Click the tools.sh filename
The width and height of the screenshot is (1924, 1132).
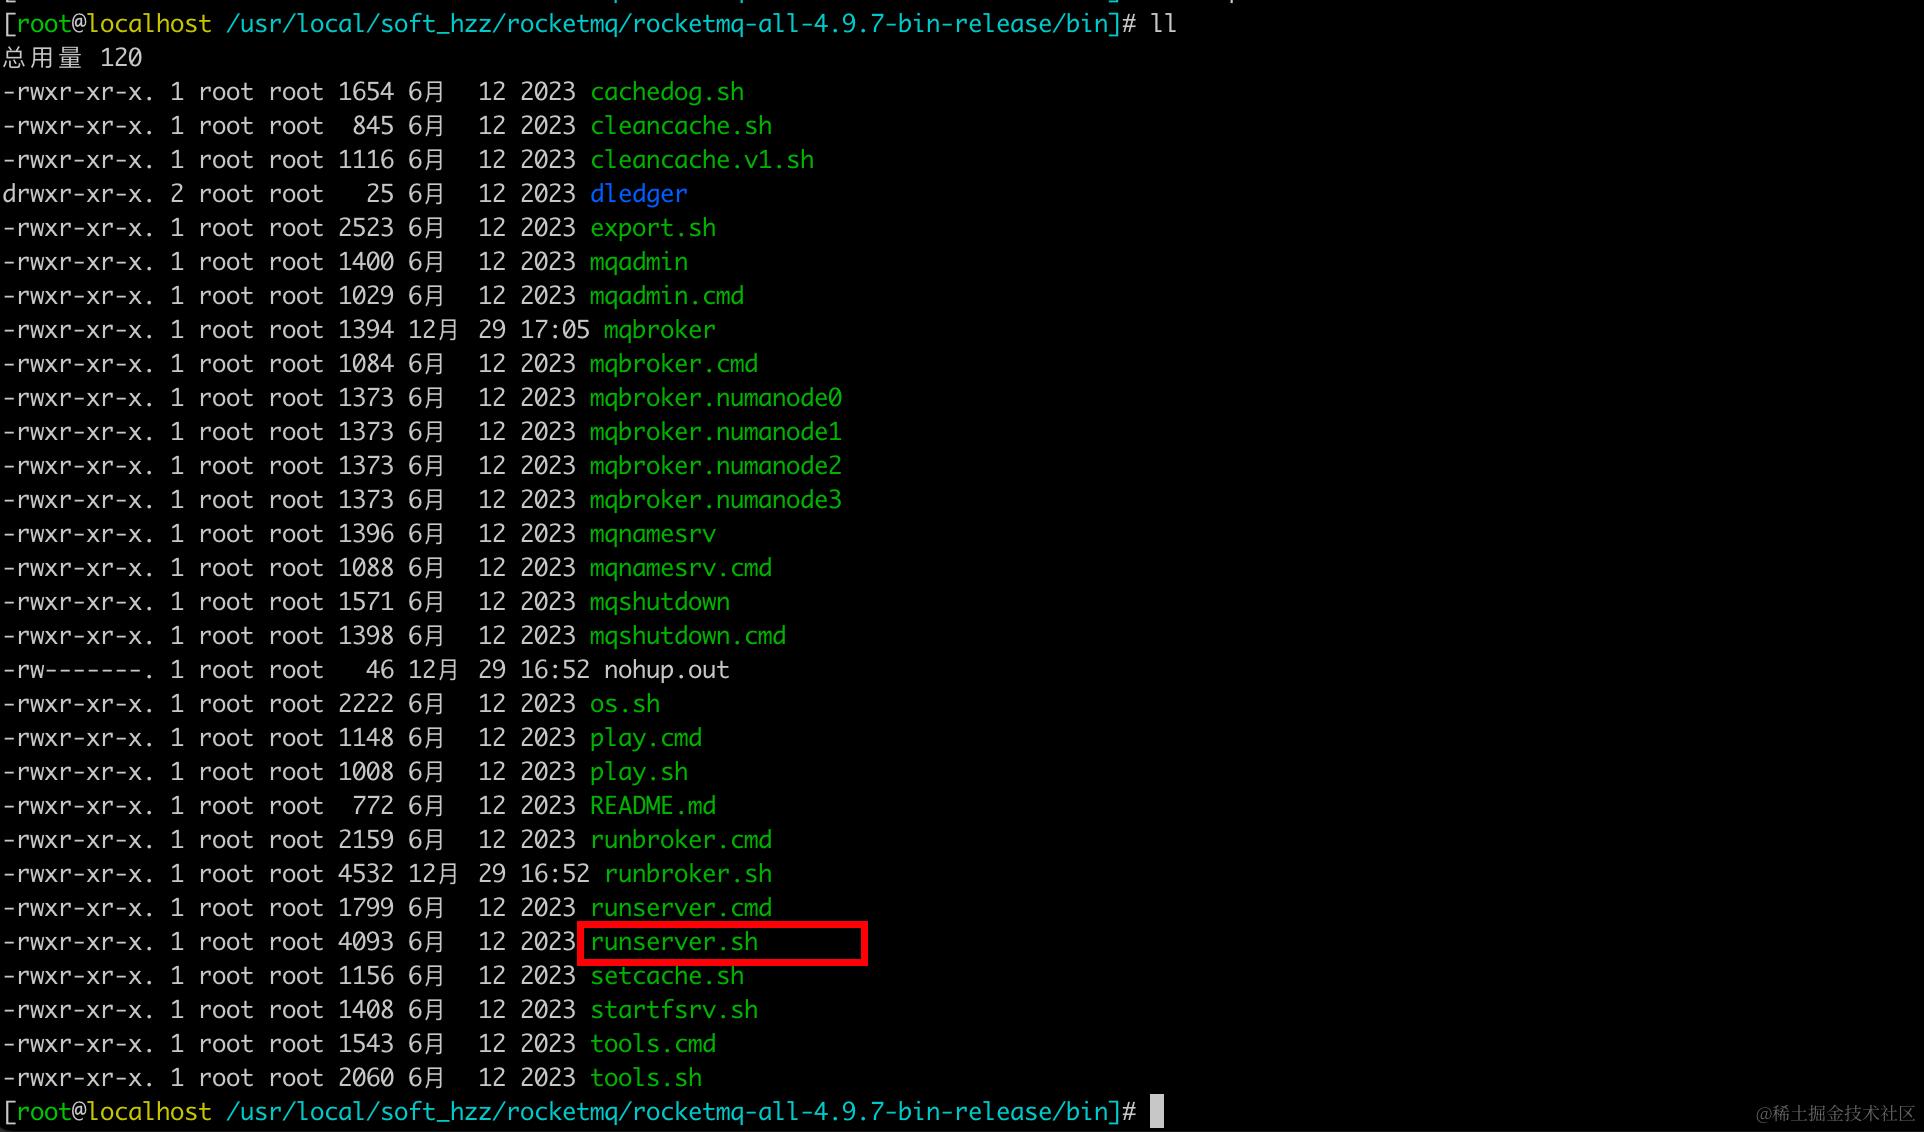[645, 1078]
